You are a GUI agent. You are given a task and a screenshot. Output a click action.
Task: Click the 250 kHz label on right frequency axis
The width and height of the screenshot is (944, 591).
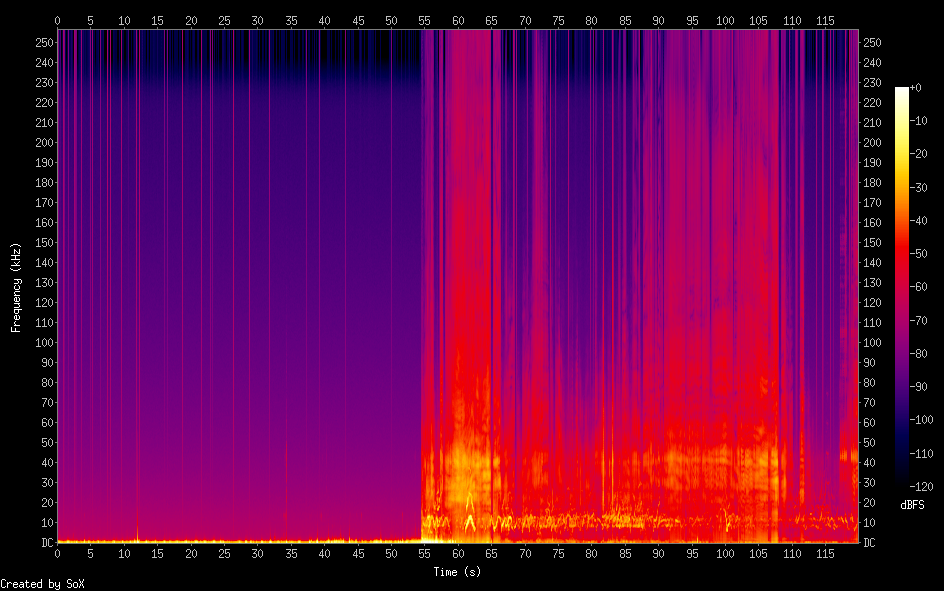(872, 43)
